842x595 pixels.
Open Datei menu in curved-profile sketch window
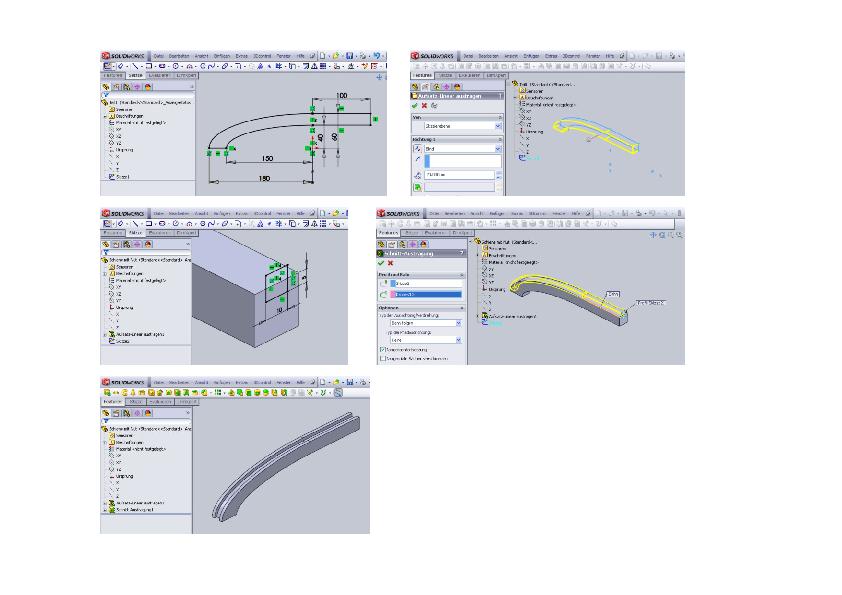point(158,56)
